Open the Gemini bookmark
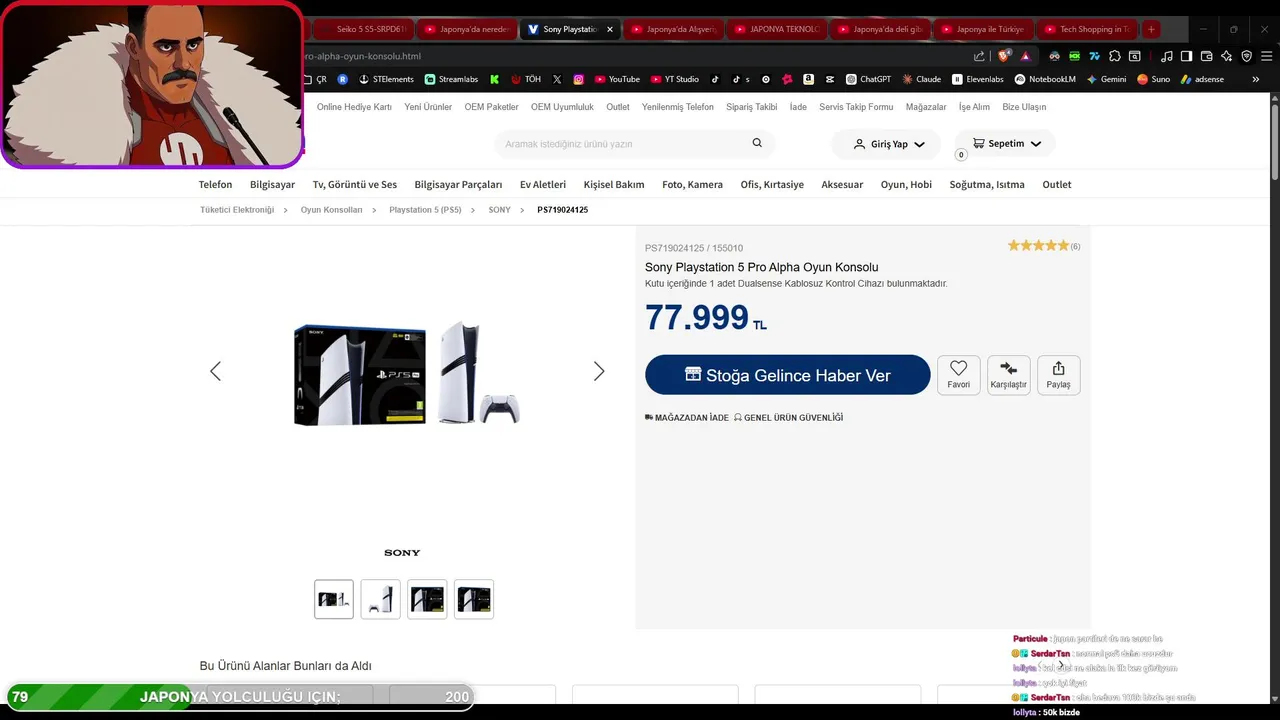The image size is (1280, 720). [1106, 79]
